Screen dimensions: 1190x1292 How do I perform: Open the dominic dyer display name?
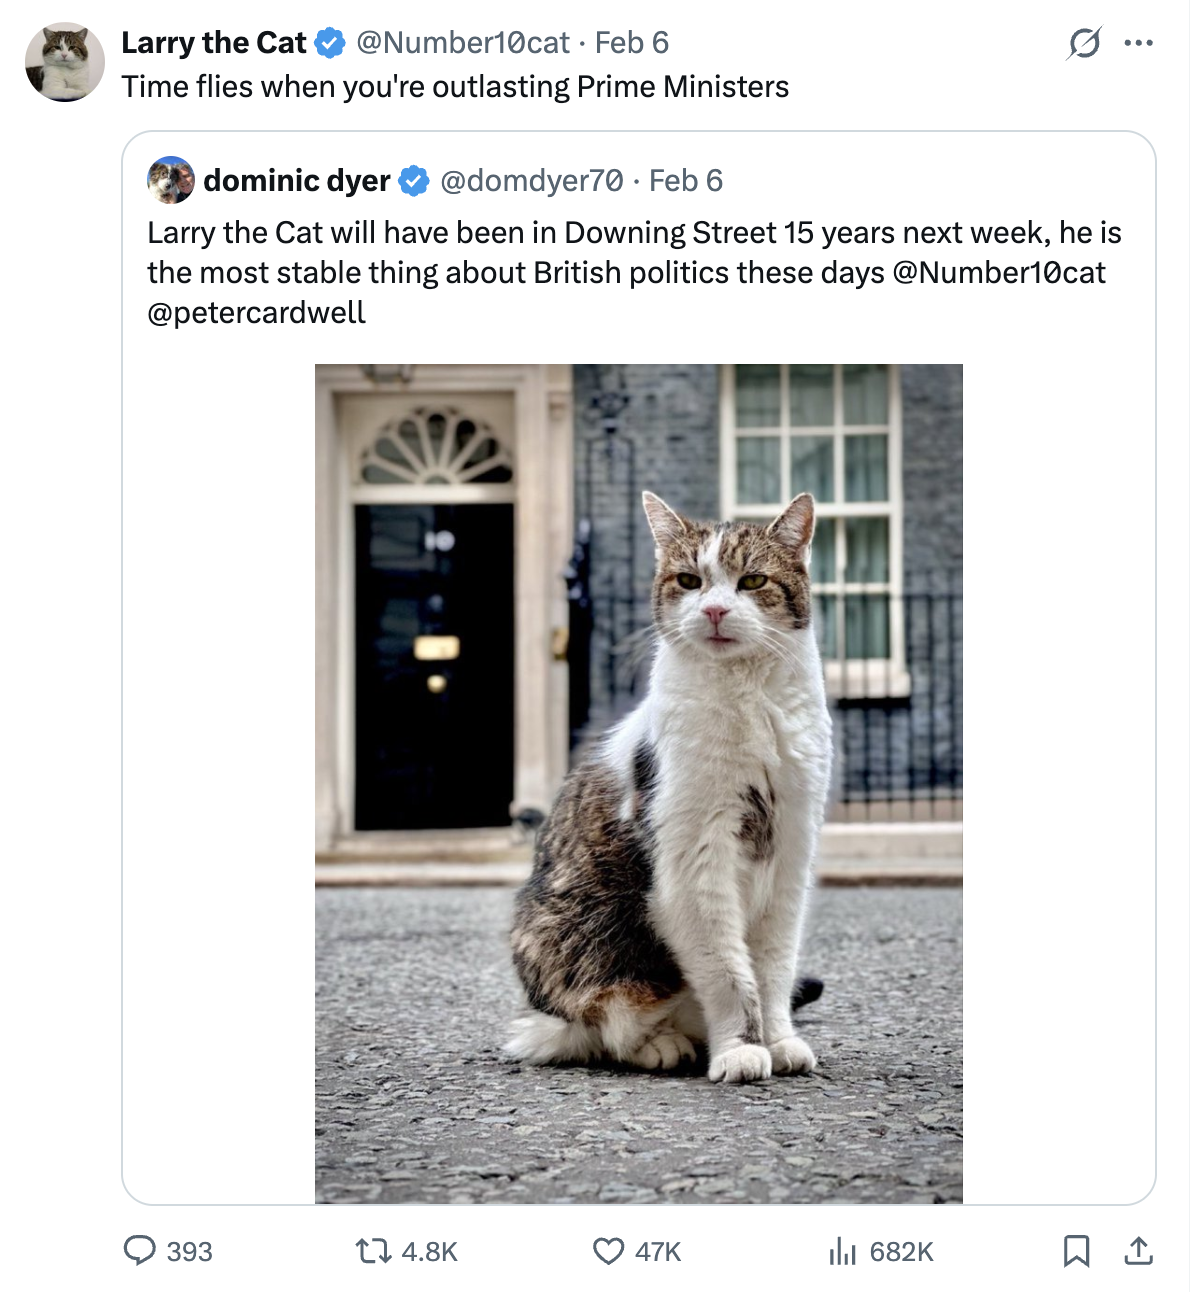point(296,180)
